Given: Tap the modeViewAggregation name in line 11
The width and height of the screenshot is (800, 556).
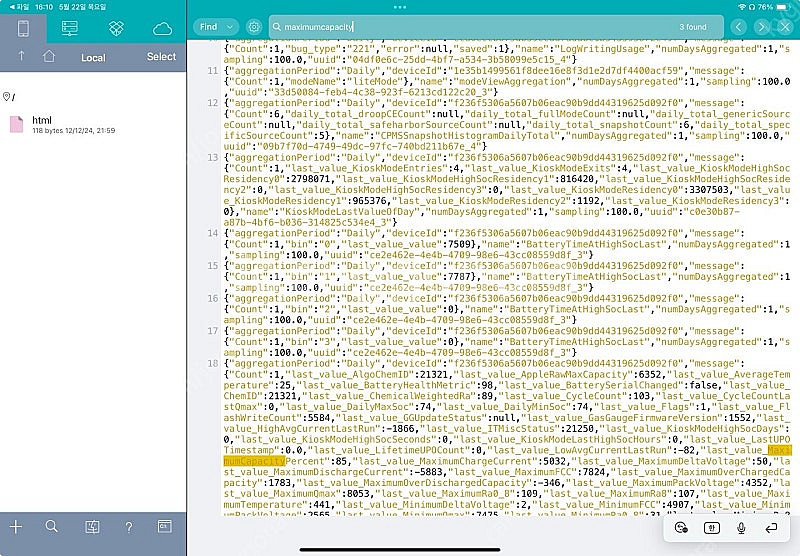Looking at the screenshot, I should [513, 82].
